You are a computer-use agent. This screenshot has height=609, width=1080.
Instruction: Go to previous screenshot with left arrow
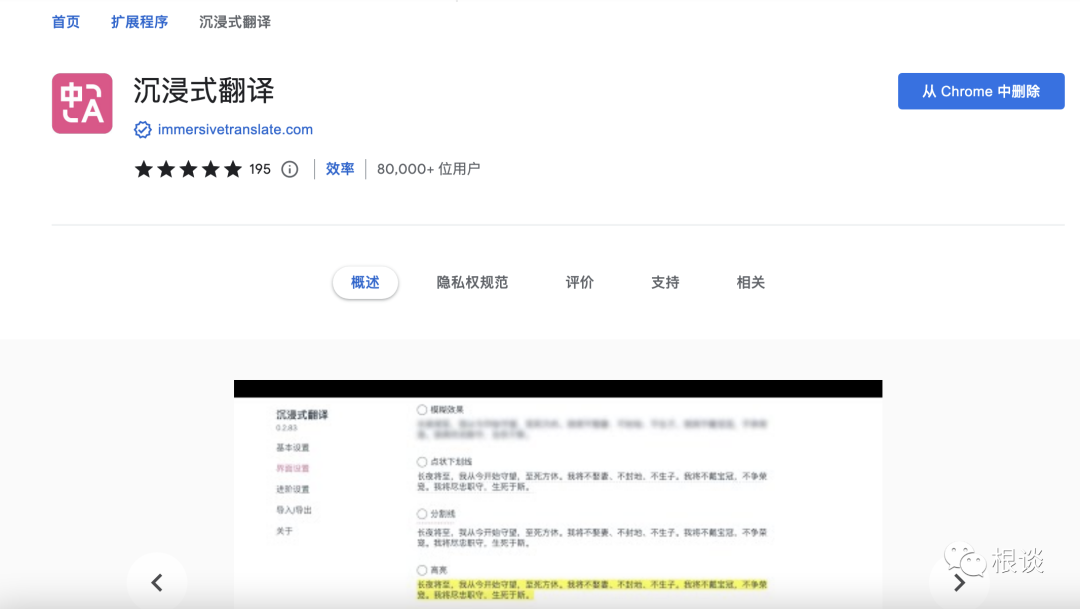[x=156, y=582]
